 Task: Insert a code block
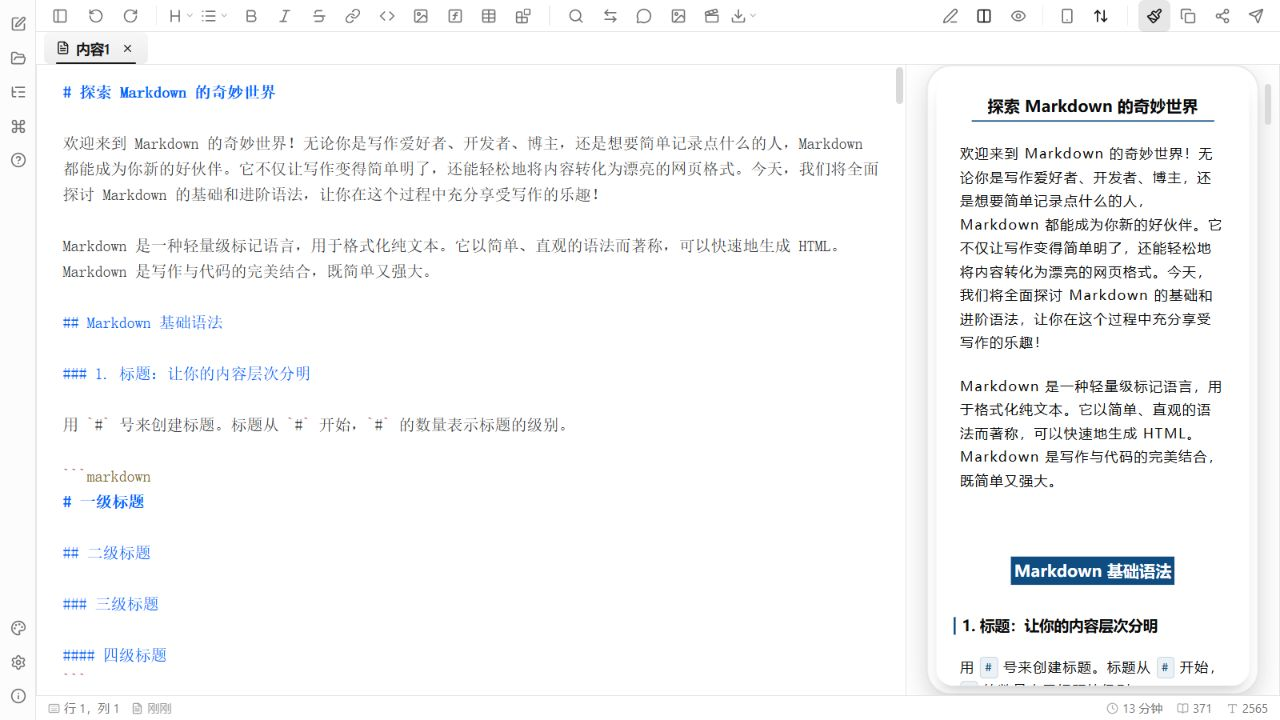click(387, 16)
